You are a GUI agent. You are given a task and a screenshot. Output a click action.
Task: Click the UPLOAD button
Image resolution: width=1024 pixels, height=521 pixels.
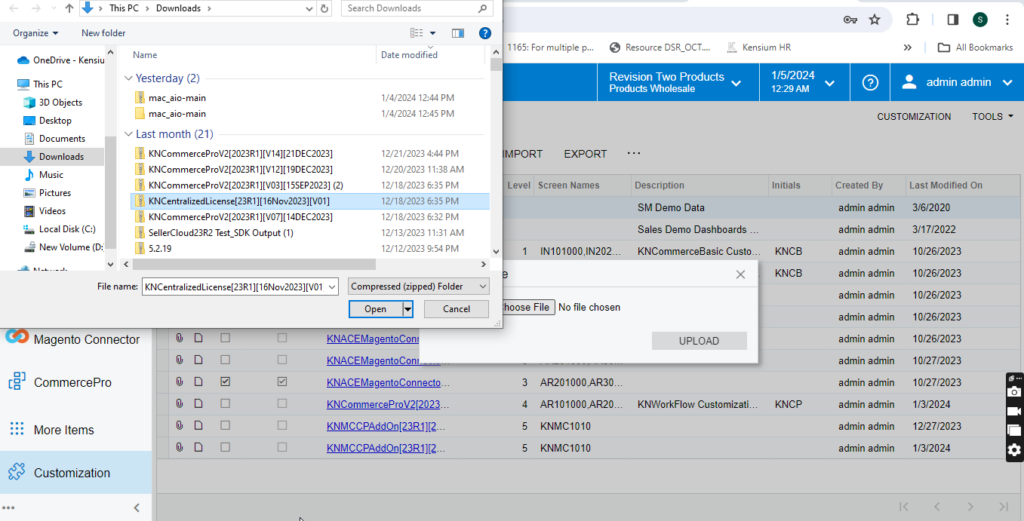point(699,341)
